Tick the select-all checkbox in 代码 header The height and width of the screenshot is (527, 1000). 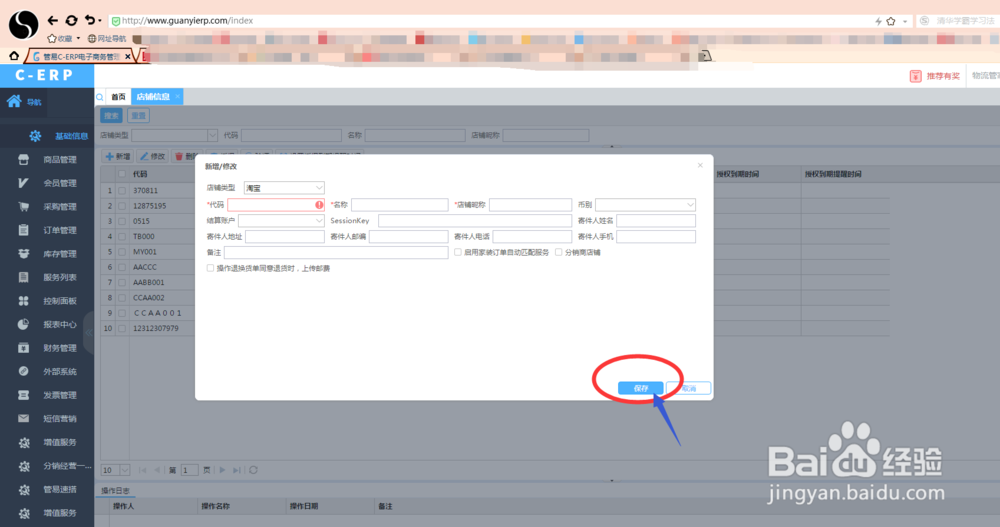point(122,174)
